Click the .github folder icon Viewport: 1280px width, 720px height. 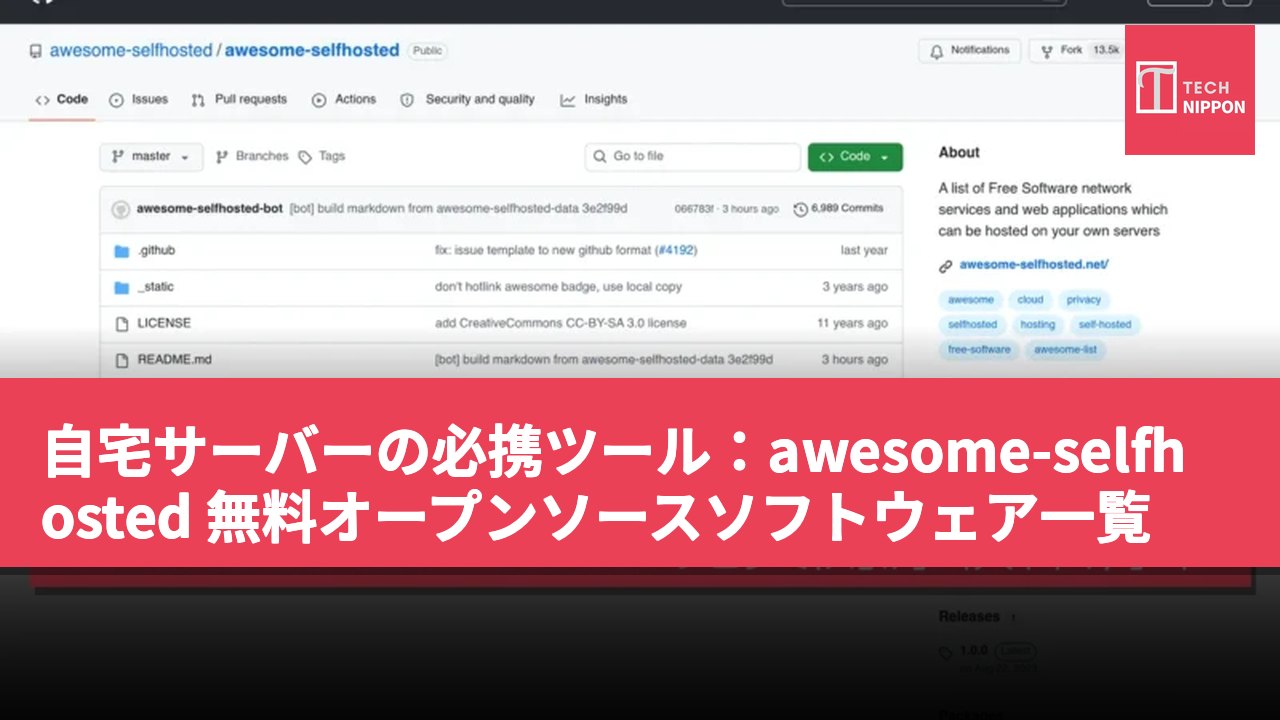pos(122,251)
